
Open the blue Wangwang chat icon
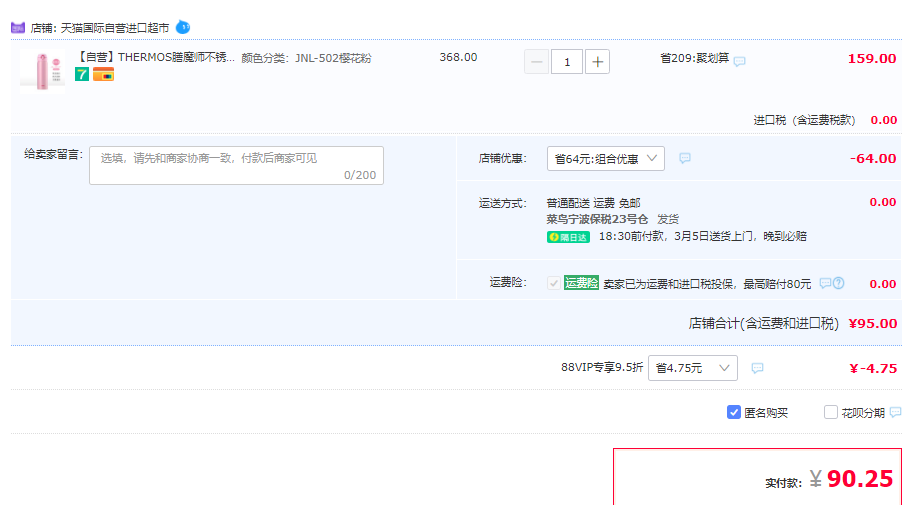coord(183,27)
